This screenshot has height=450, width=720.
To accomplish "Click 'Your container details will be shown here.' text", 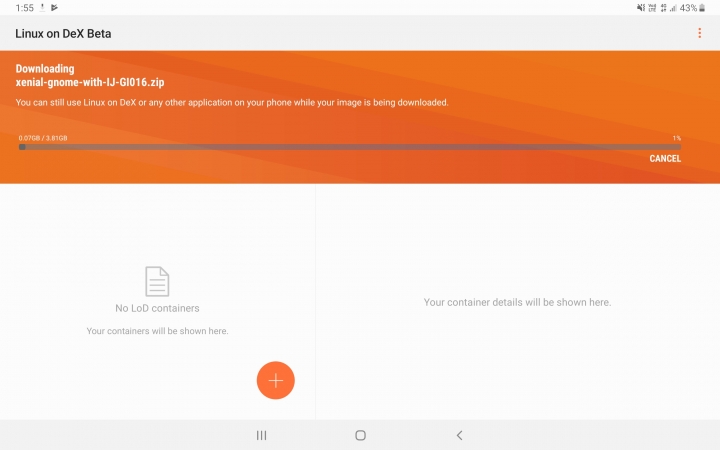I will 518,302.
